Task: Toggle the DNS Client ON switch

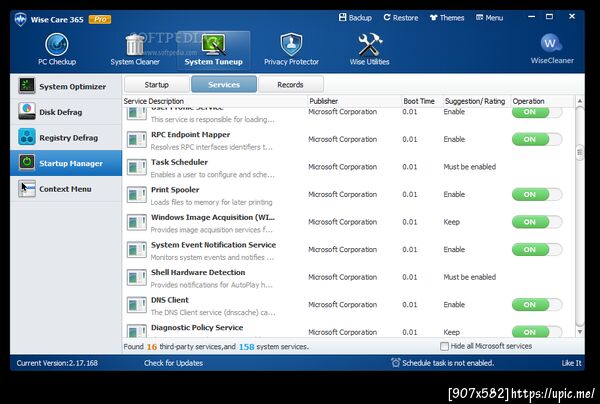Action: pos(537,305)
